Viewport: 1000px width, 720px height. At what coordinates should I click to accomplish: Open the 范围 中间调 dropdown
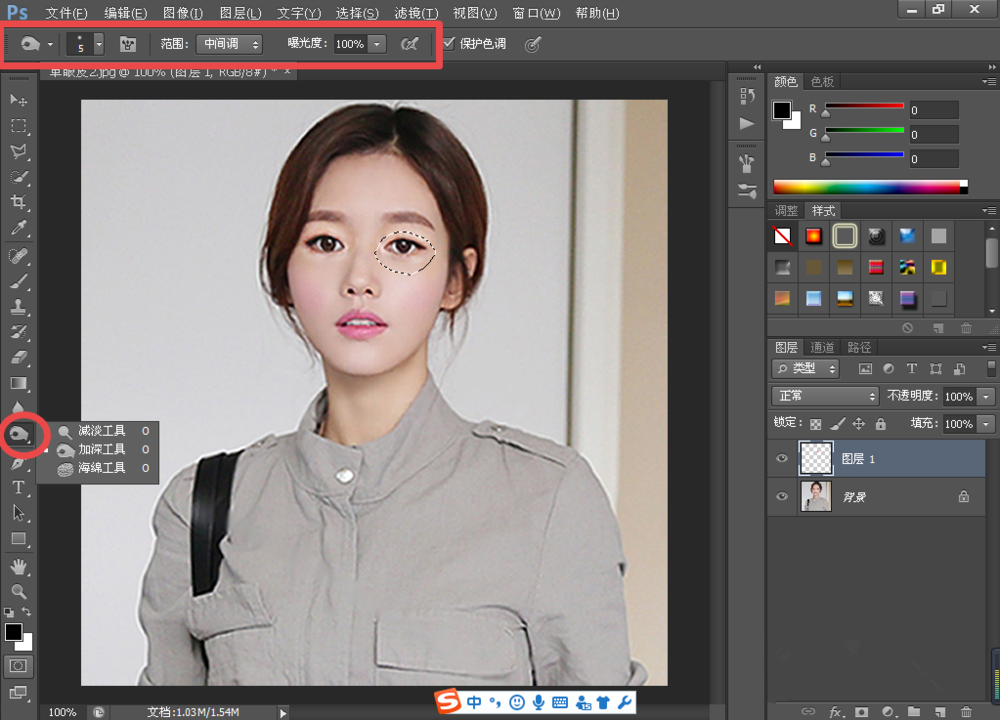click(228, 44)
